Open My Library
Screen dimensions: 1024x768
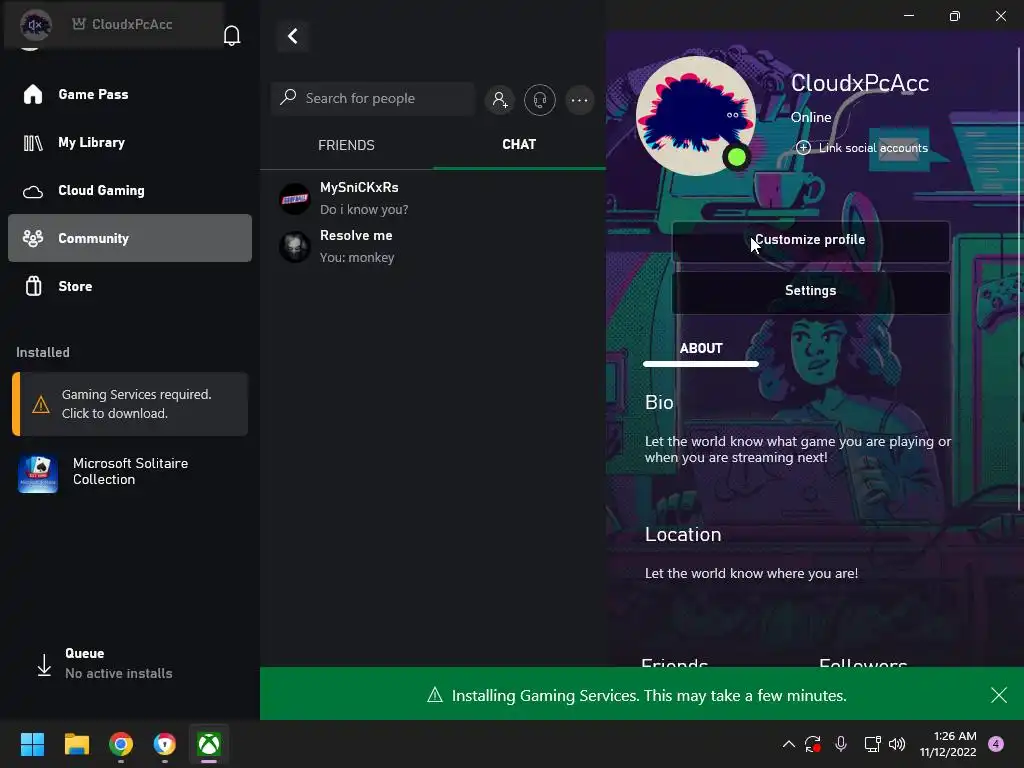[130, 142]
